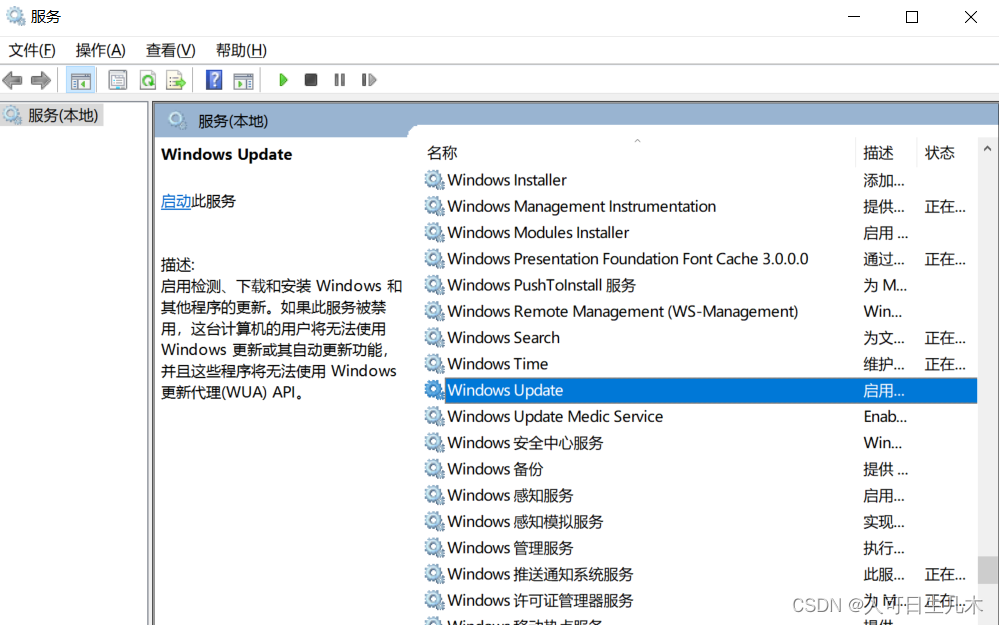Click the services gear icon in title bar

click(x=15, y=15)
